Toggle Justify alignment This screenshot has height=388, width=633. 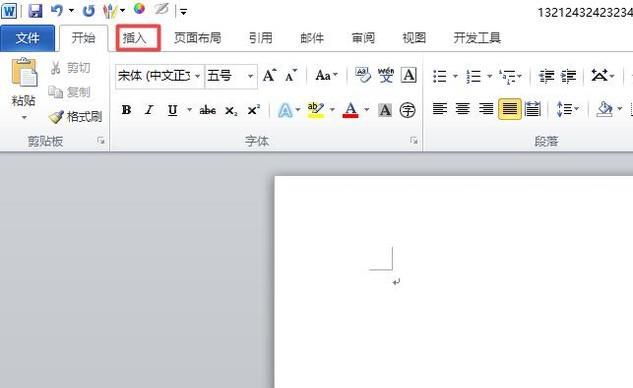509,109
